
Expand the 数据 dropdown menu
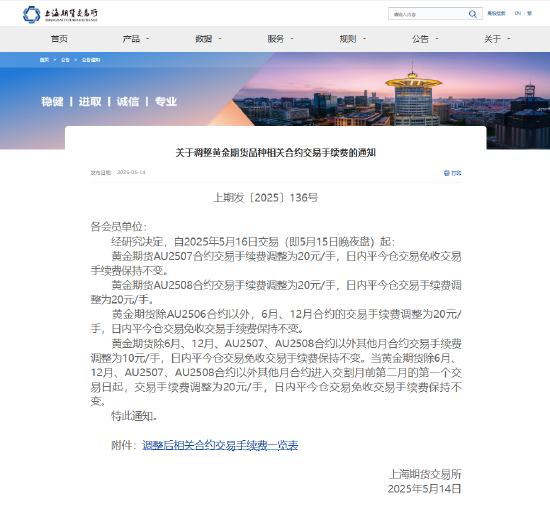(208, 39)
